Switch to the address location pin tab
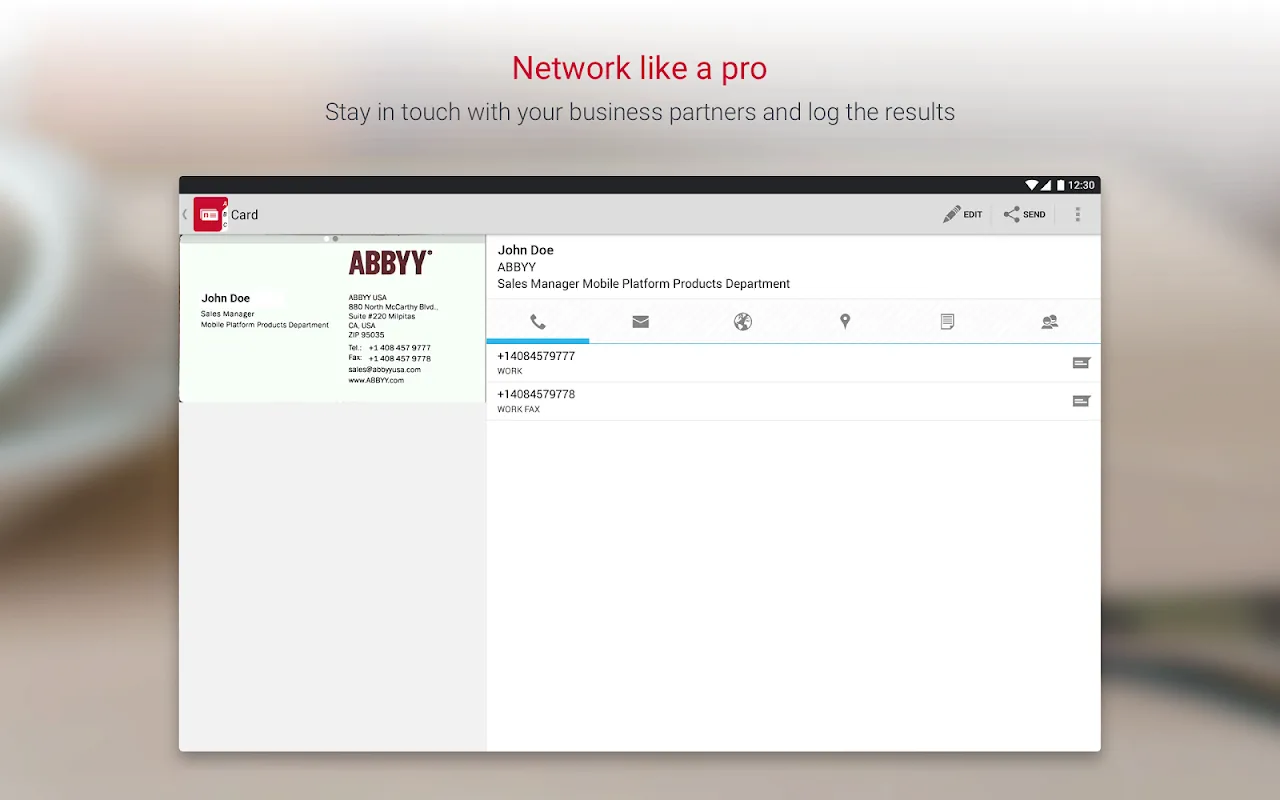Screen dimensions: 1280x800 point(845,322)
